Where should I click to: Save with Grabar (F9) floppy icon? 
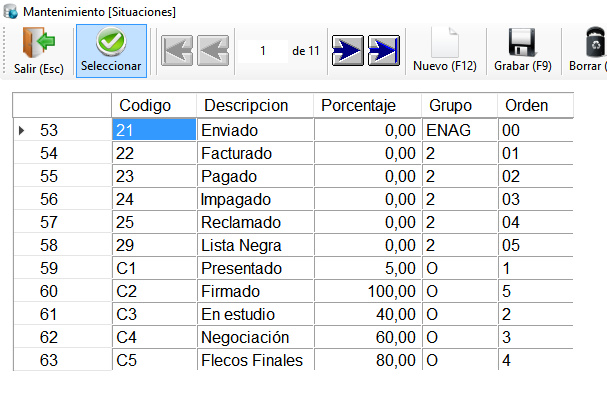[x=523, y=51]
